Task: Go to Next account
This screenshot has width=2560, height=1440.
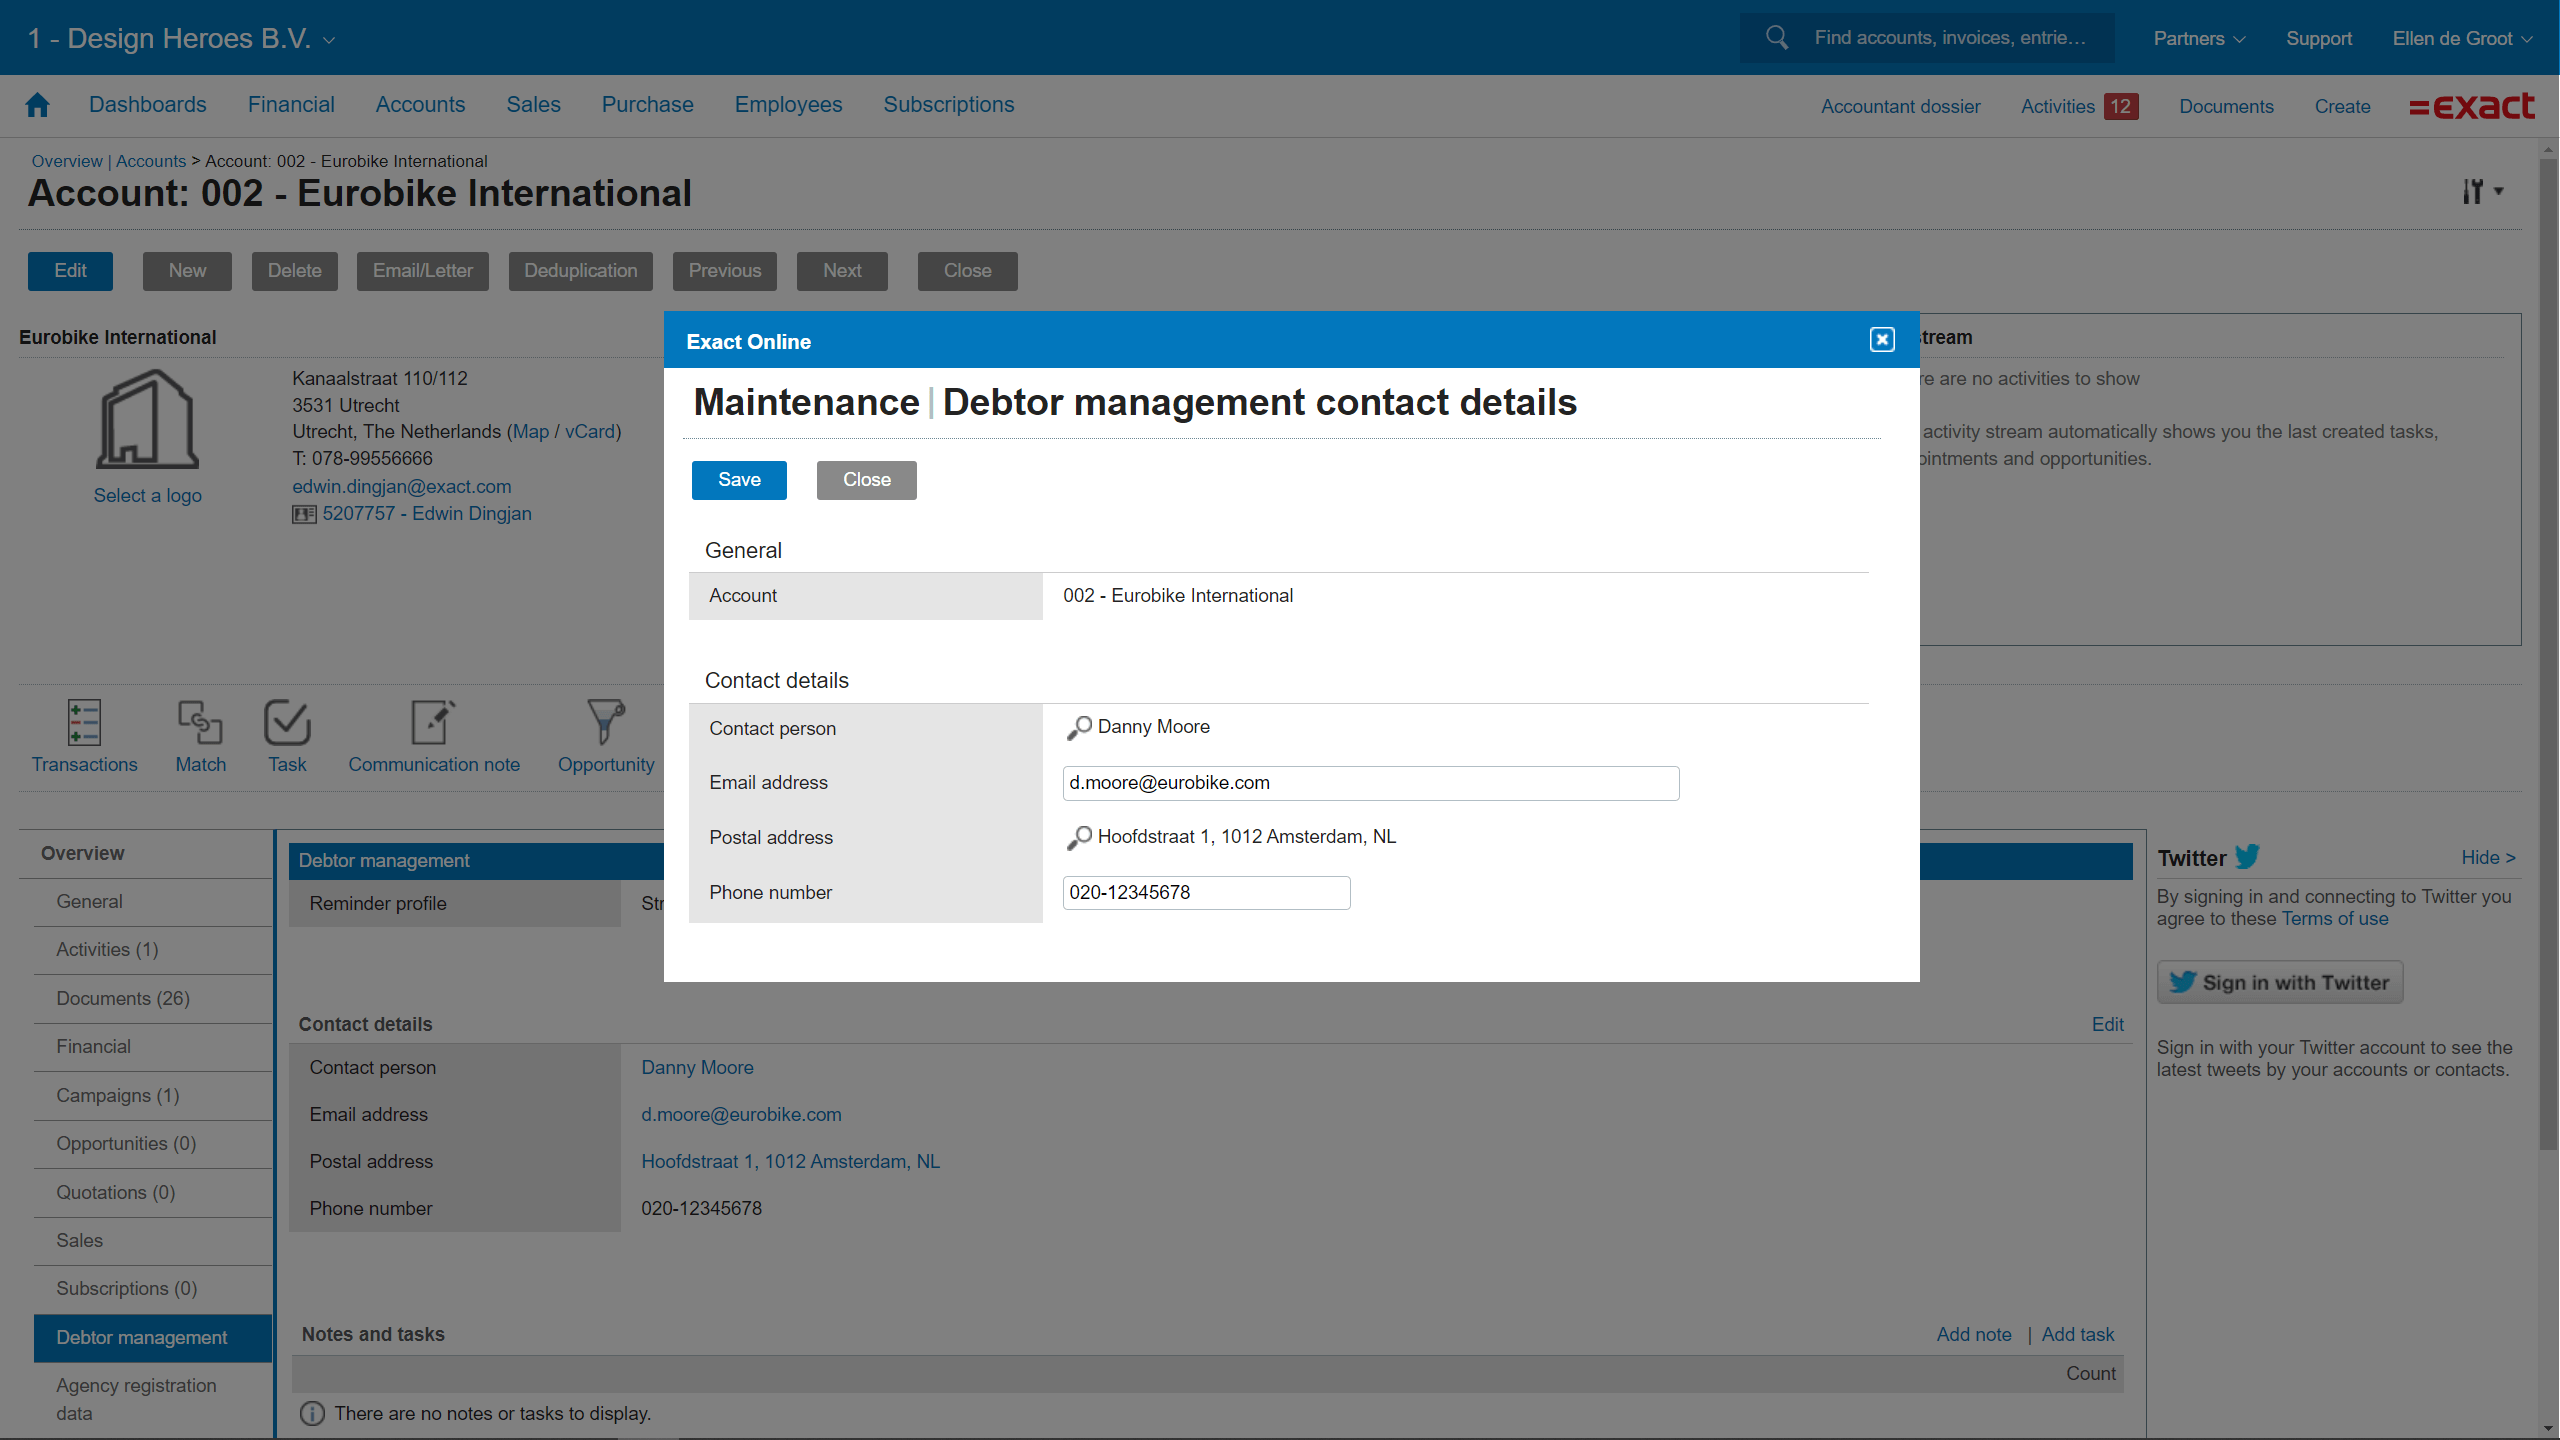Action: click(x=842, y=271)
